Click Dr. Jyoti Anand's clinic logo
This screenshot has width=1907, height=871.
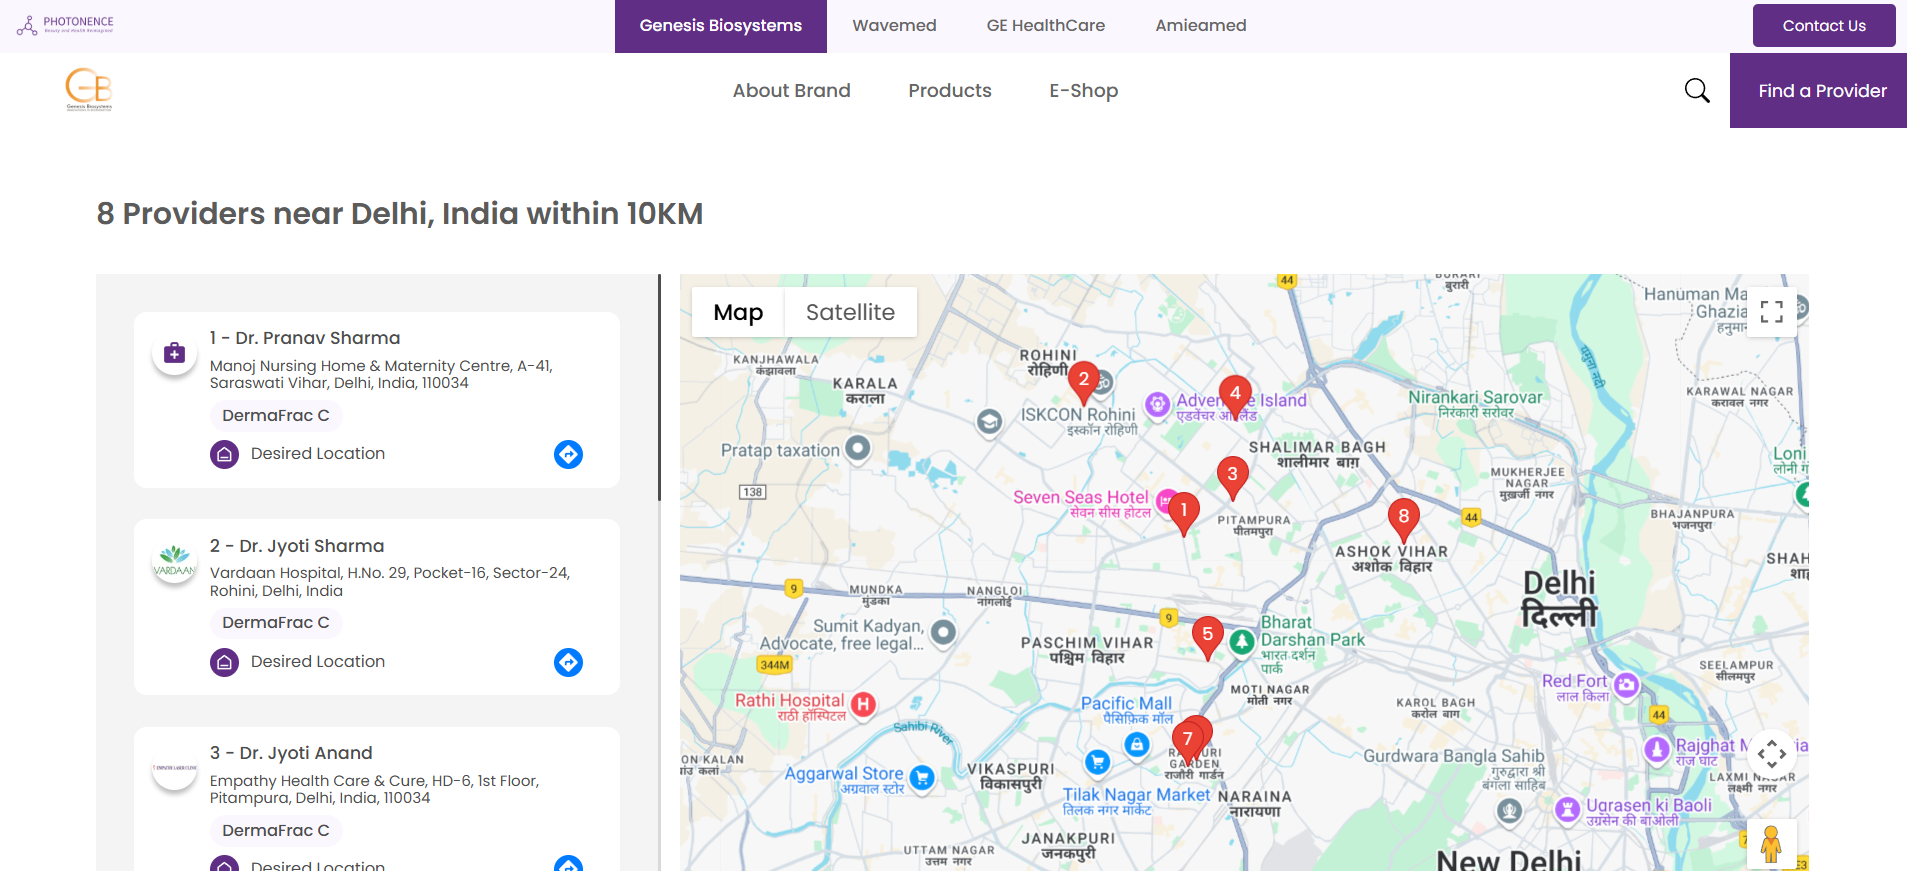(x=174, y=768)
